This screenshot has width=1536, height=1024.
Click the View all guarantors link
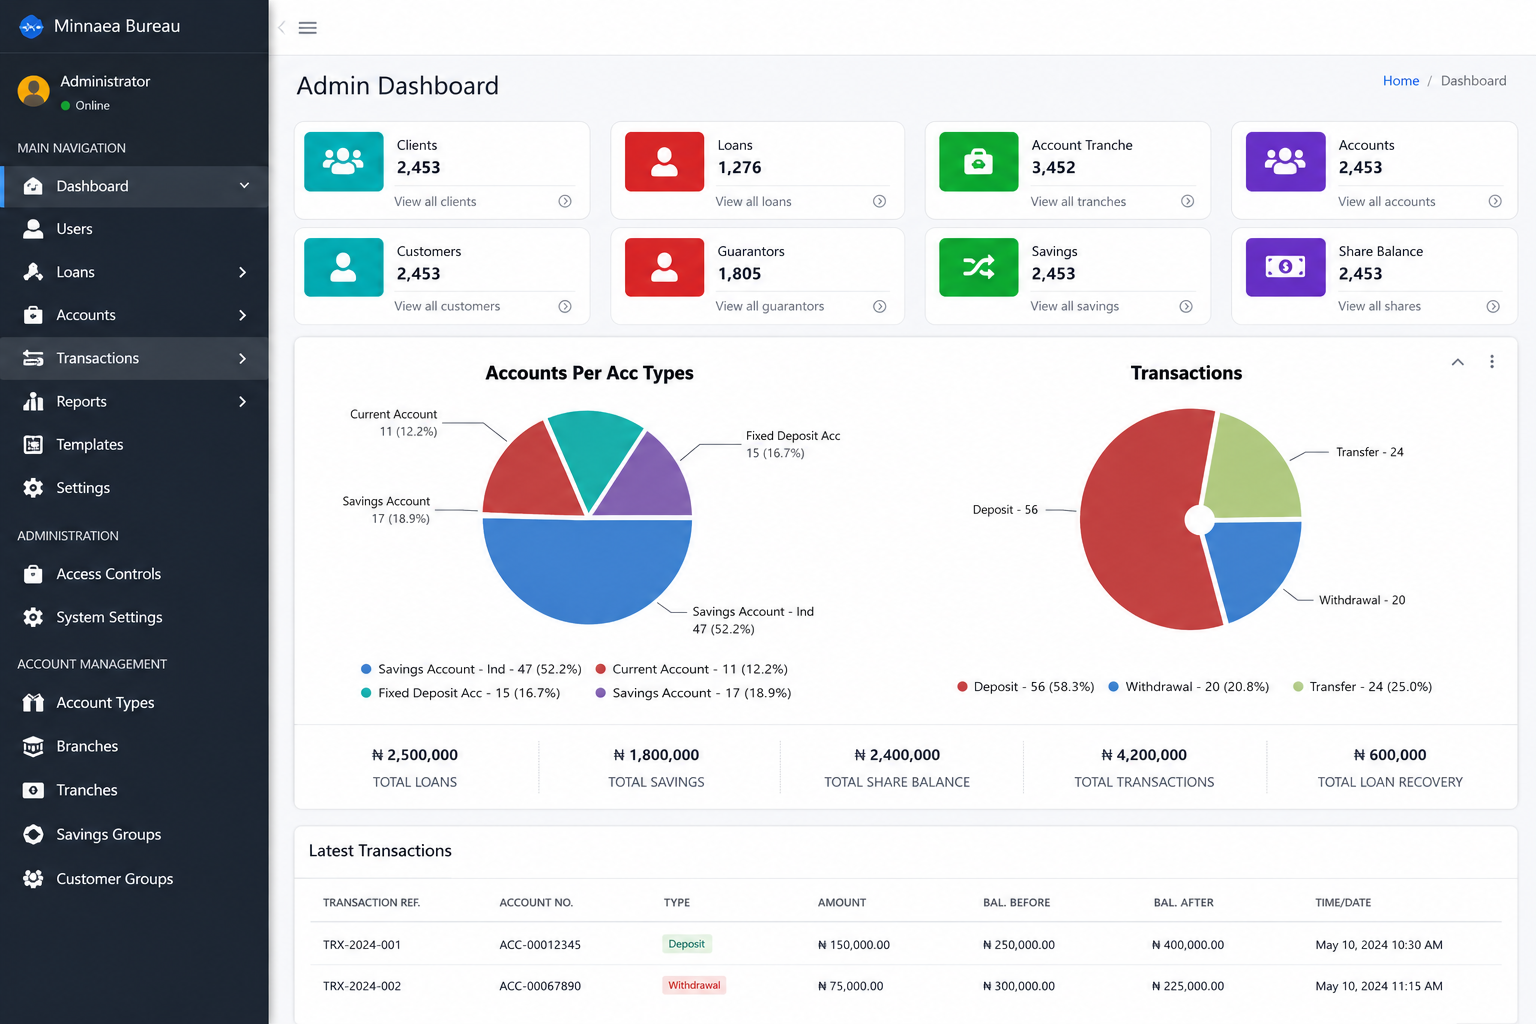click(769, 306)
